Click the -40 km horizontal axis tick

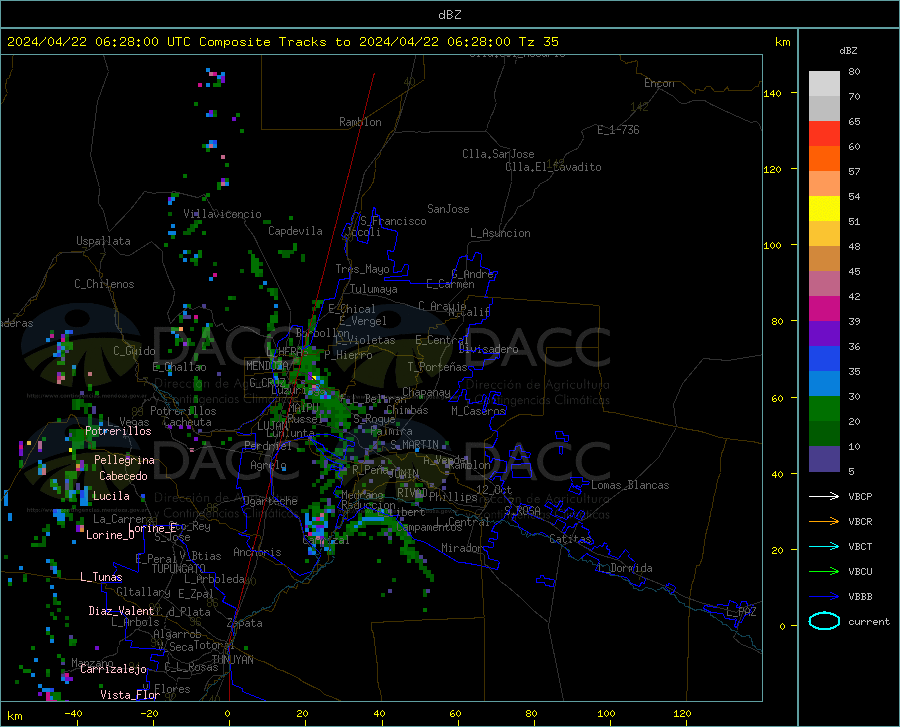point(73,713)
